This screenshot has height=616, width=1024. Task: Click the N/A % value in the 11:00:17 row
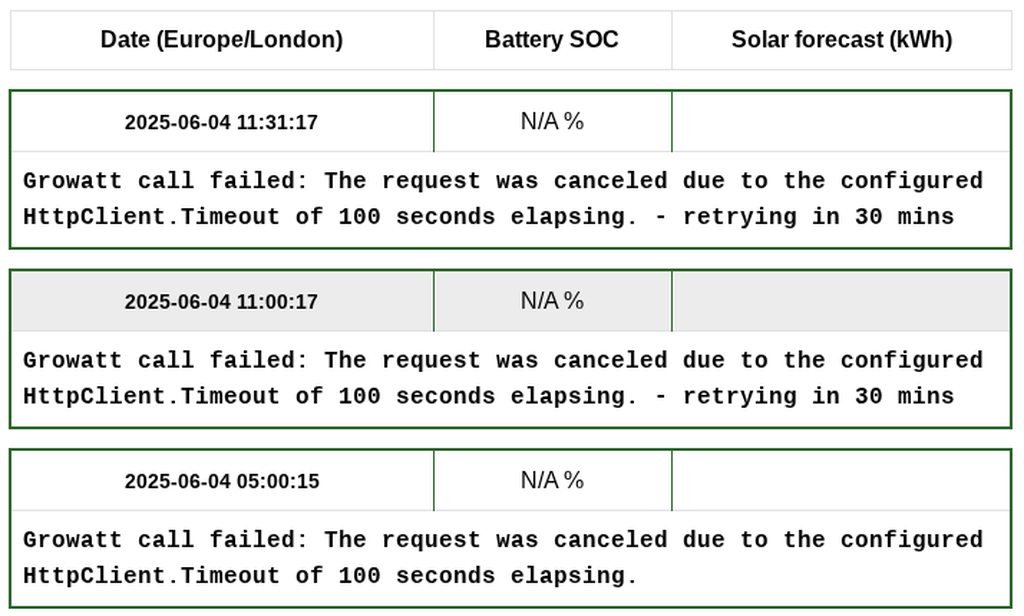551,301
